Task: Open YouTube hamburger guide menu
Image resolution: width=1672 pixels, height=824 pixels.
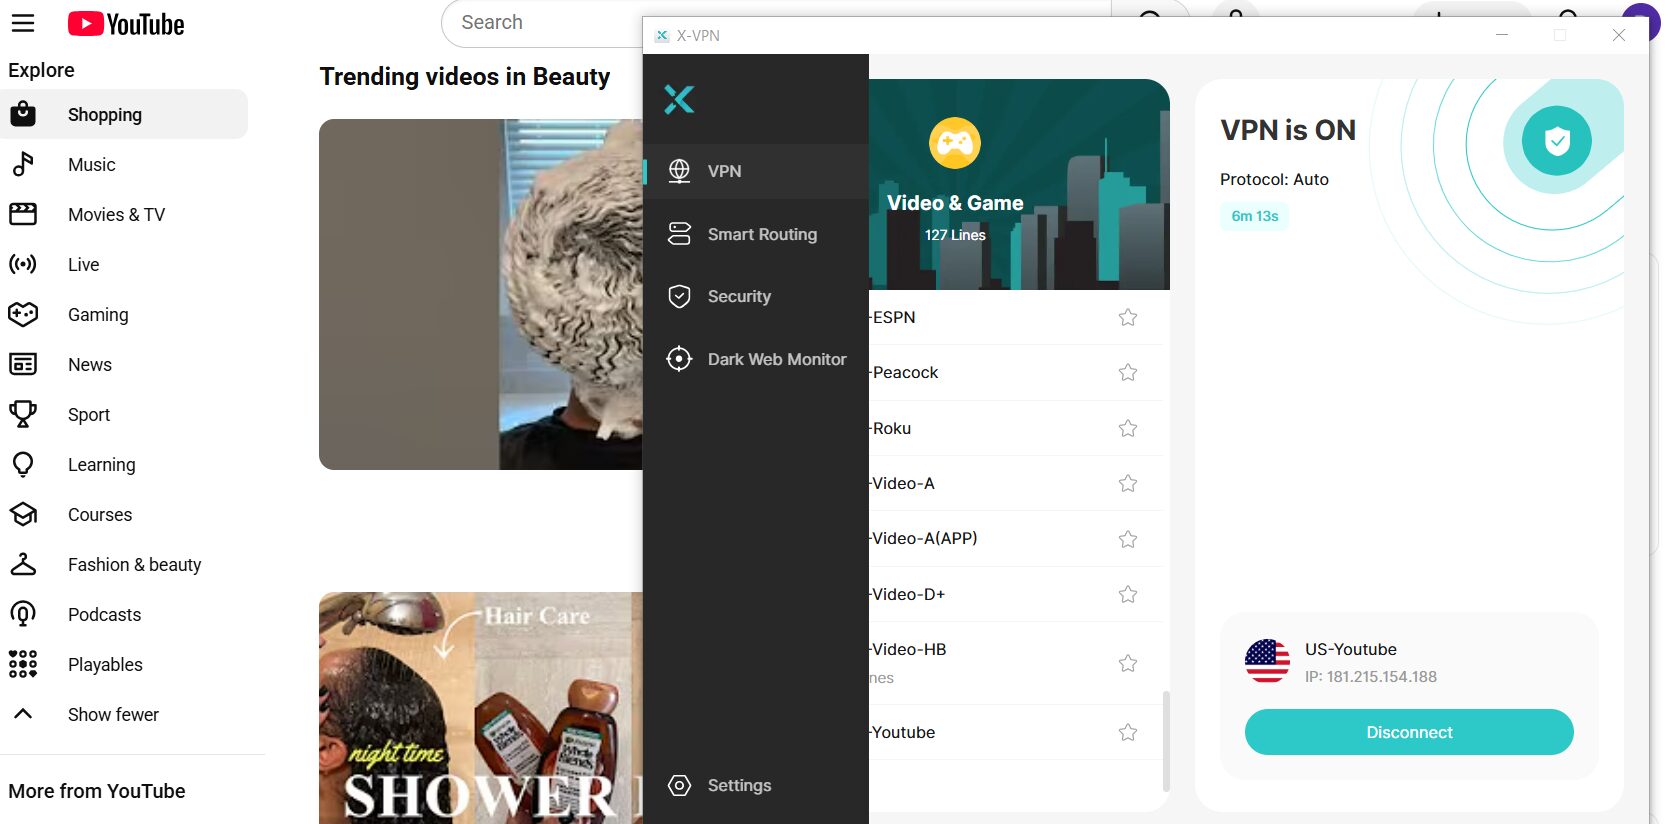Action: pos(23,23)
